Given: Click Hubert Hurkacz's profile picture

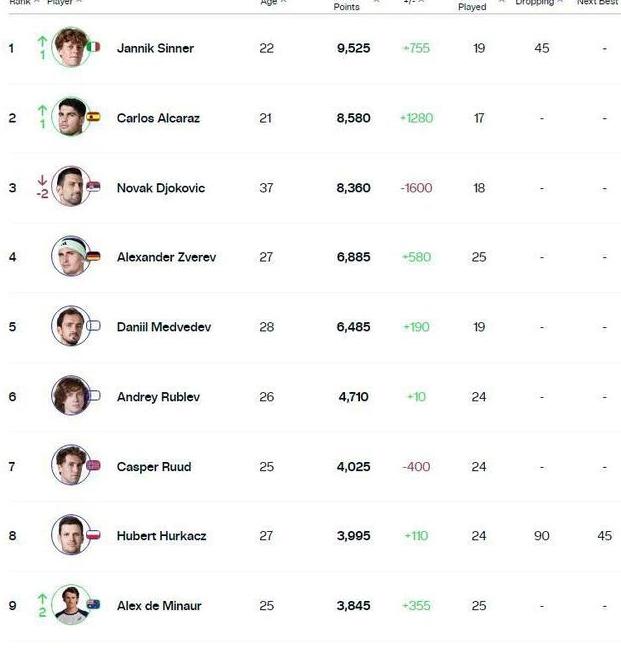Looking at the screenshot, I should pos(70,536).
